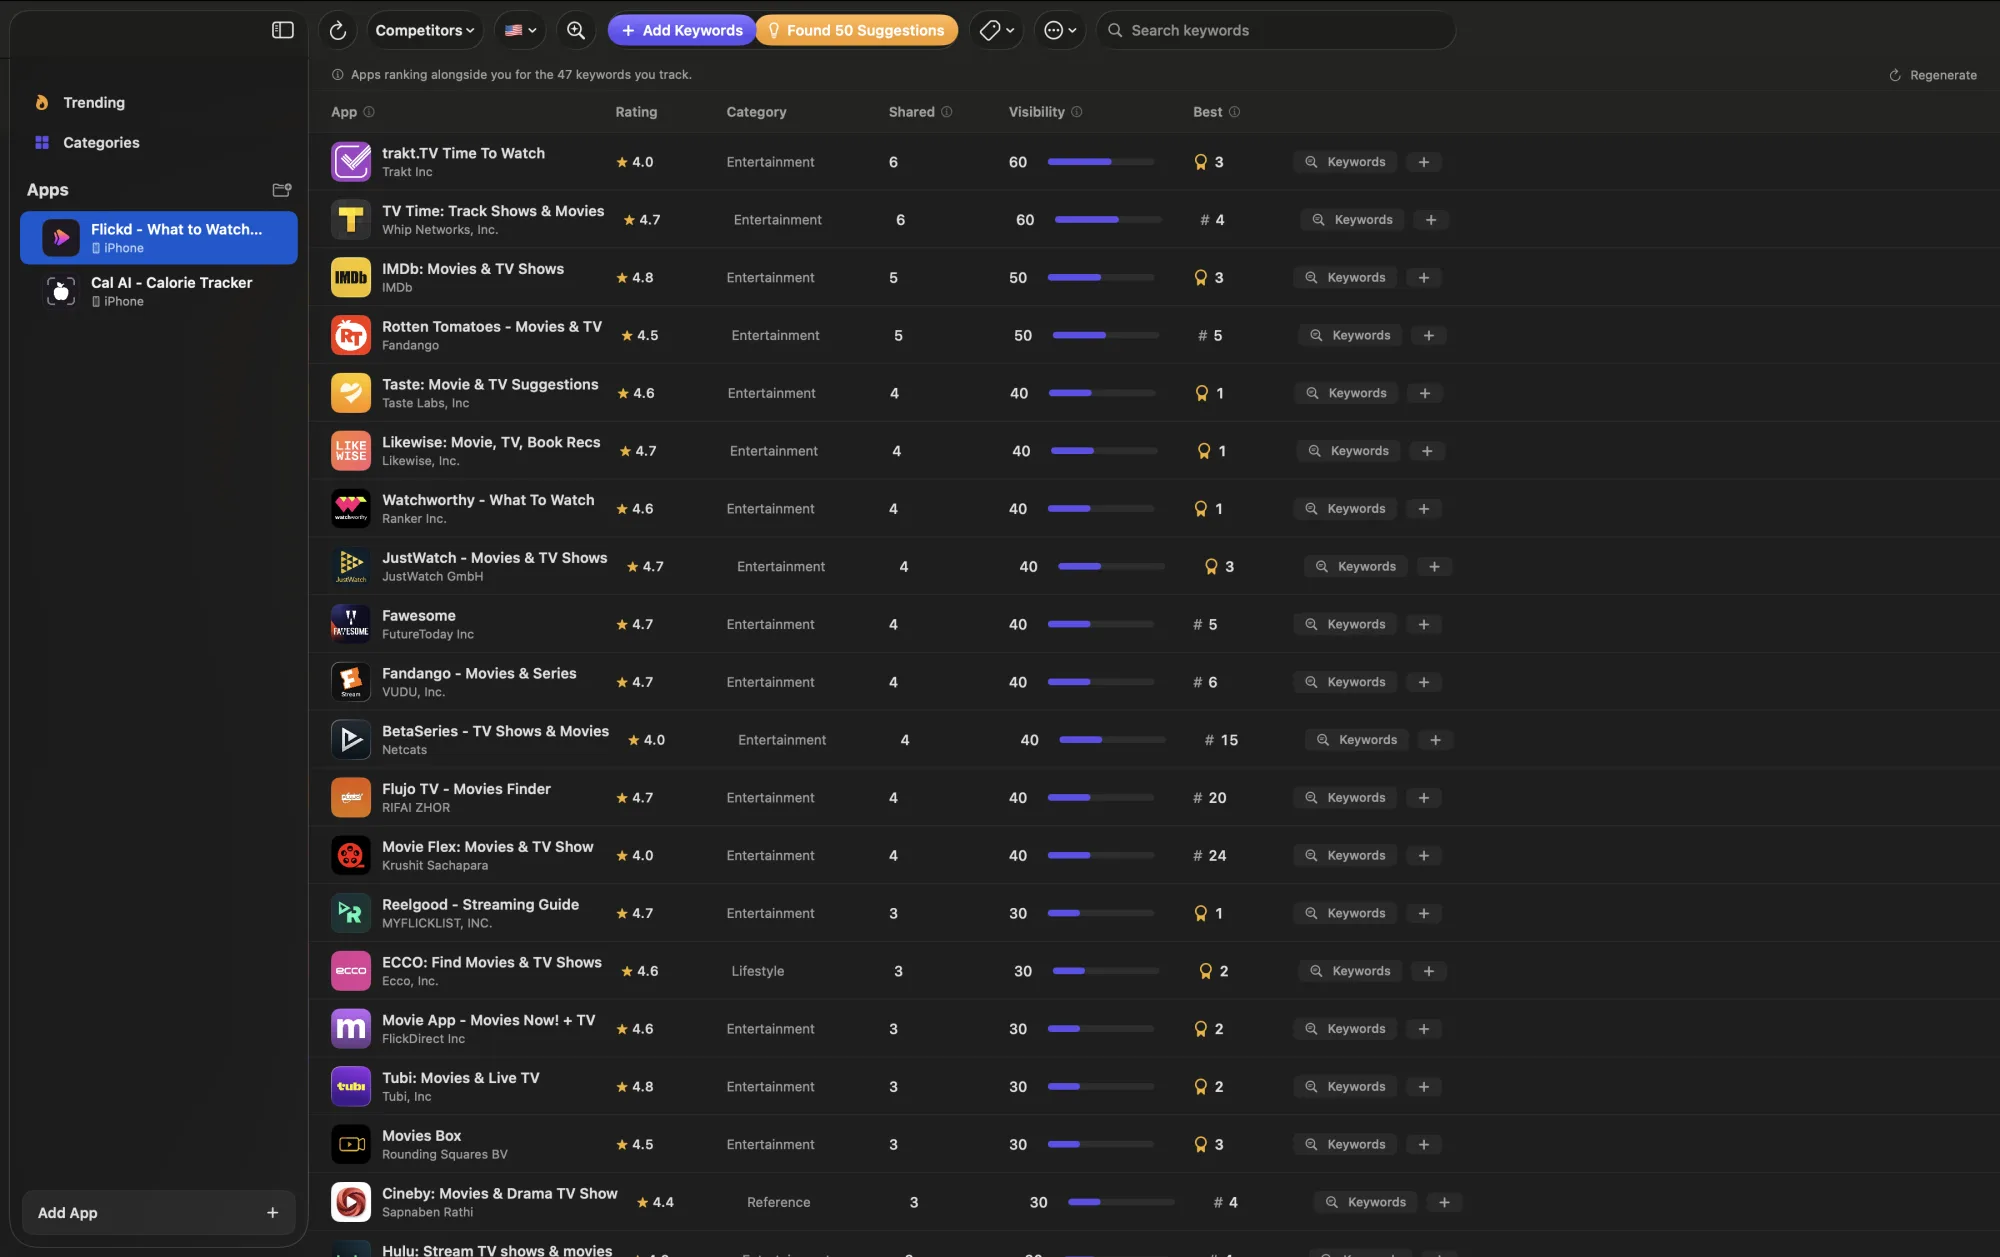The width and height of the screenshot is (2000, 1257).
Task: Click the info icon next to App header
Action: tap(369, 112)
